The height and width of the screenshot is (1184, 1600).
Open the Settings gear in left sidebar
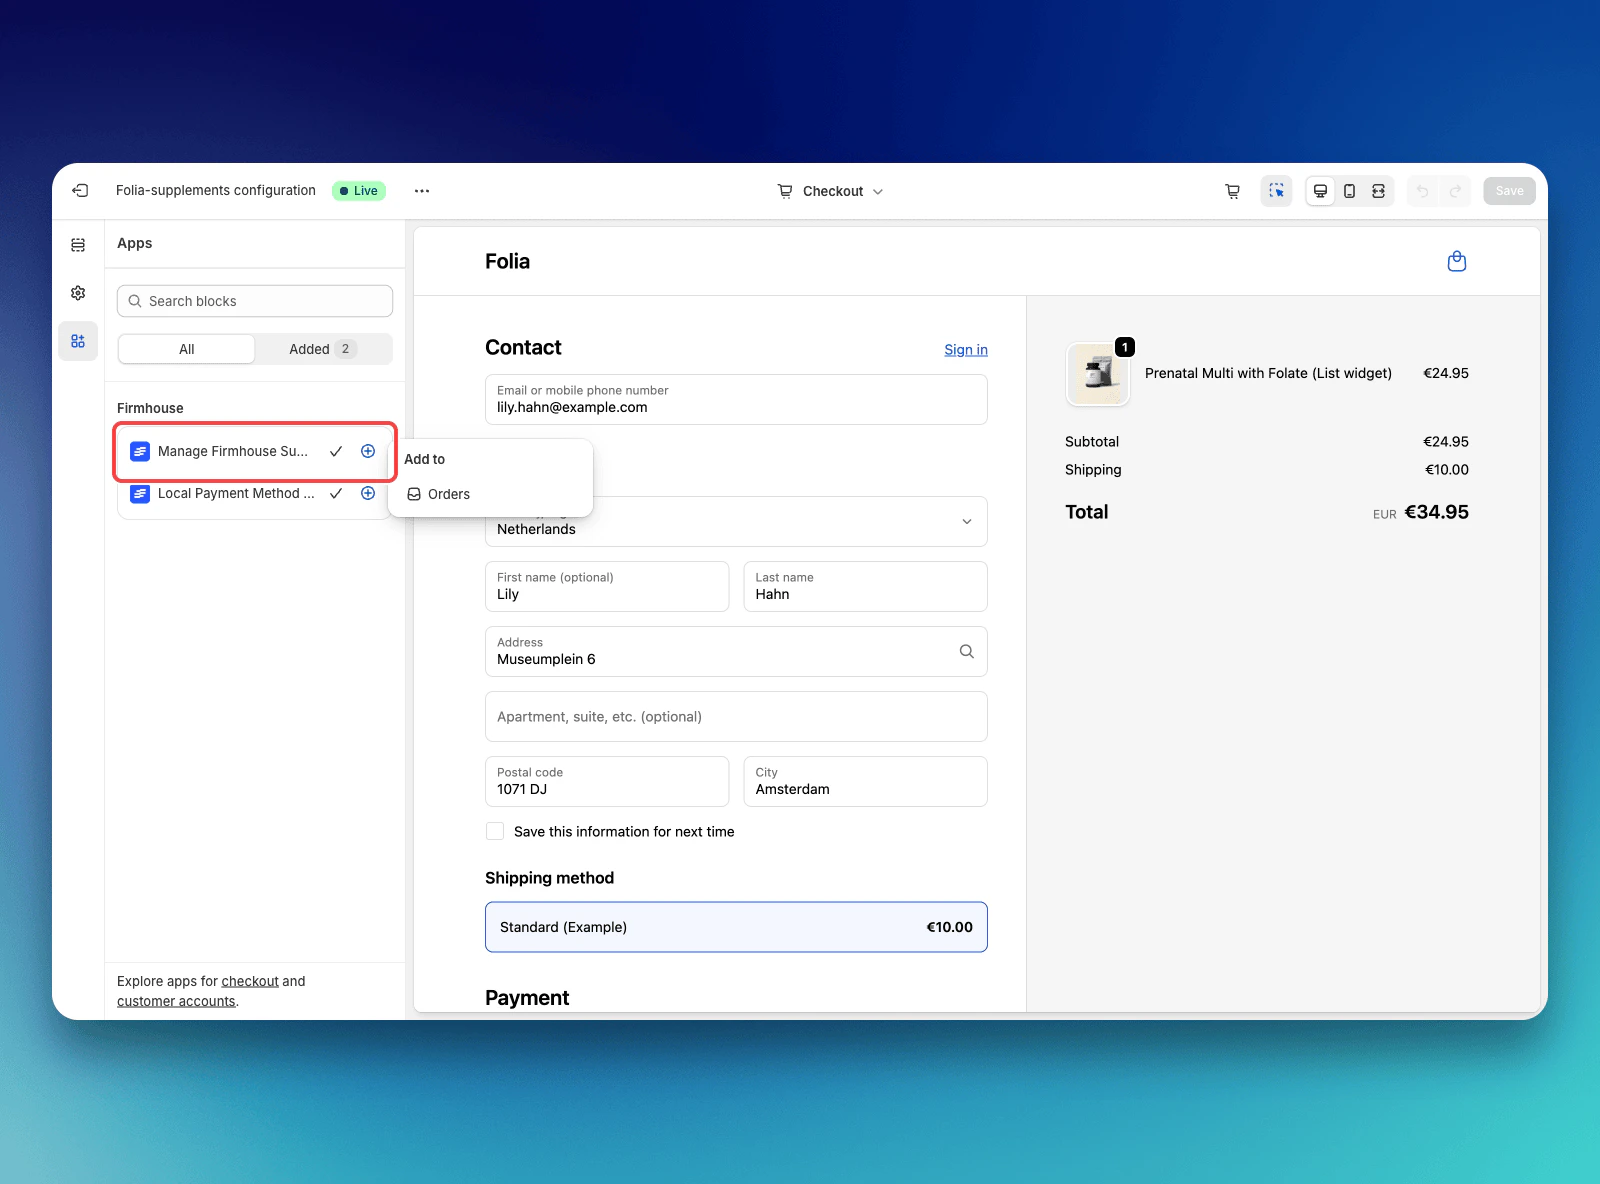(78, 292)
